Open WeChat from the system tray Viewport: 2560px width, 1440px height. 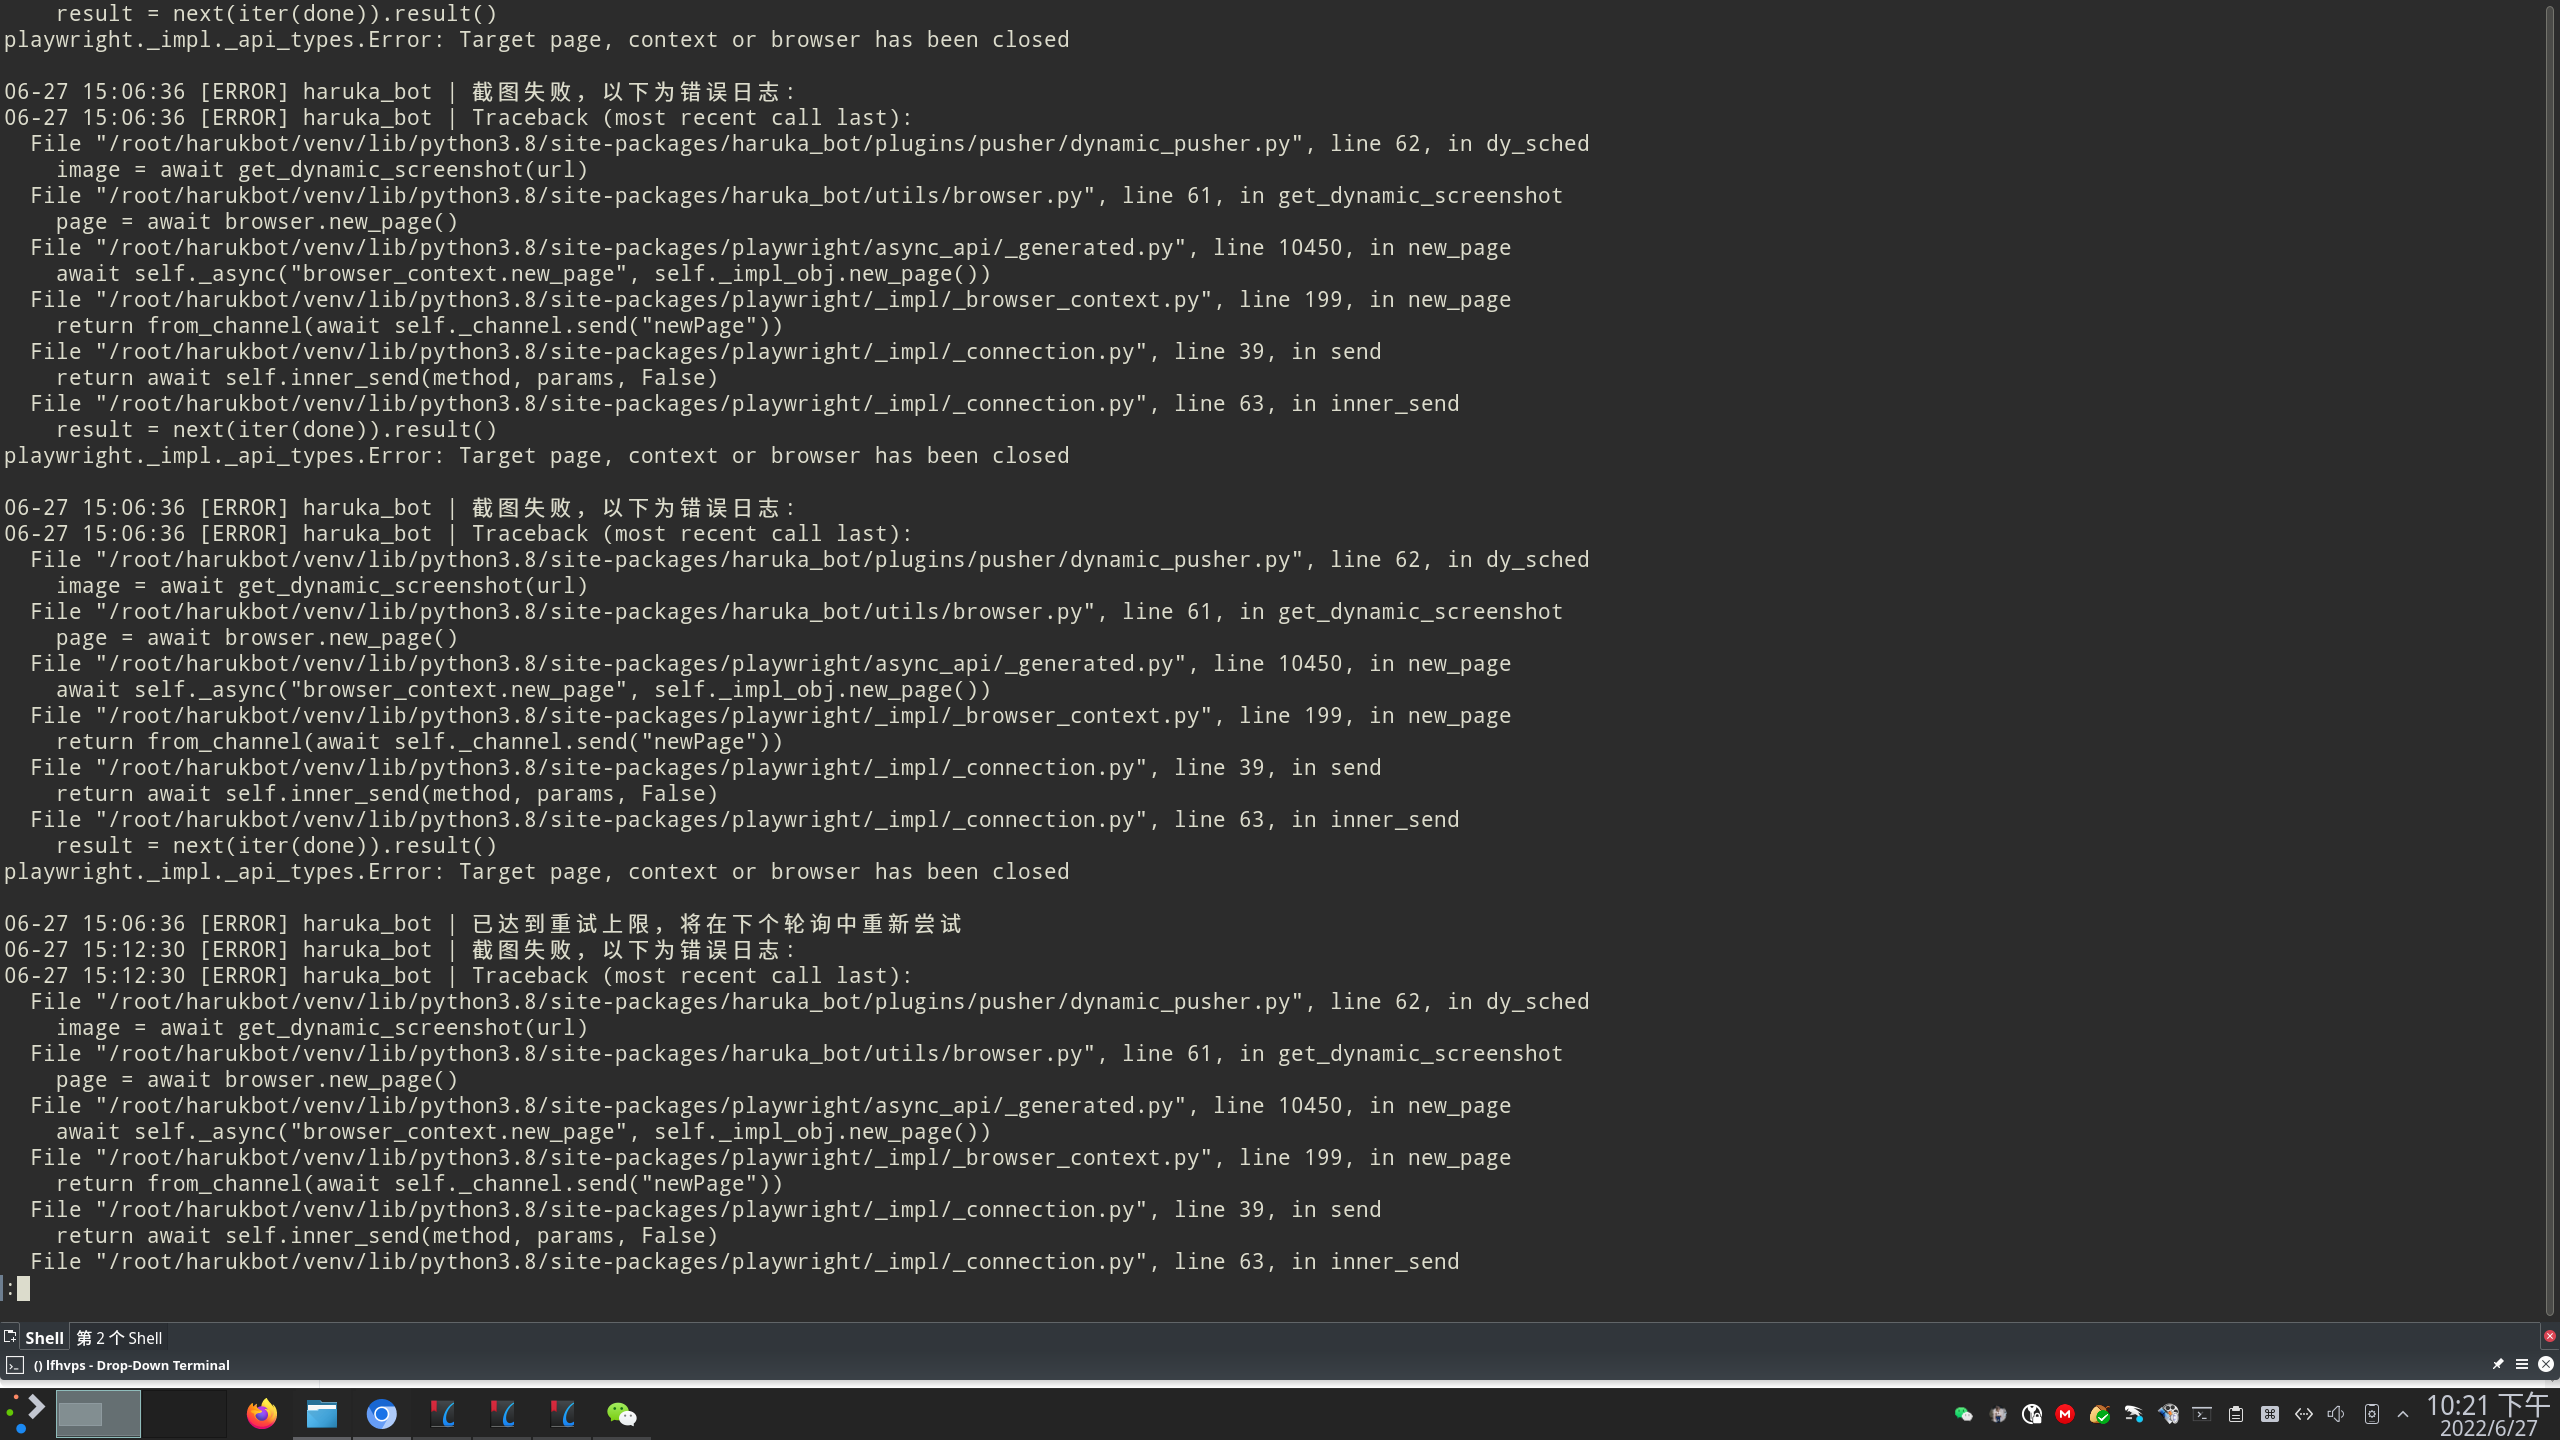point(1963,1413)
